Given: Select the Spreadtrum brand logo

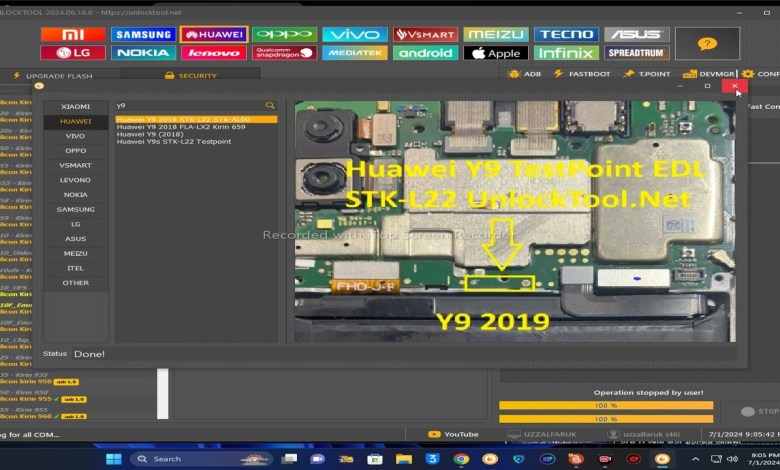Looking at the screenshot, I should 637,53.
